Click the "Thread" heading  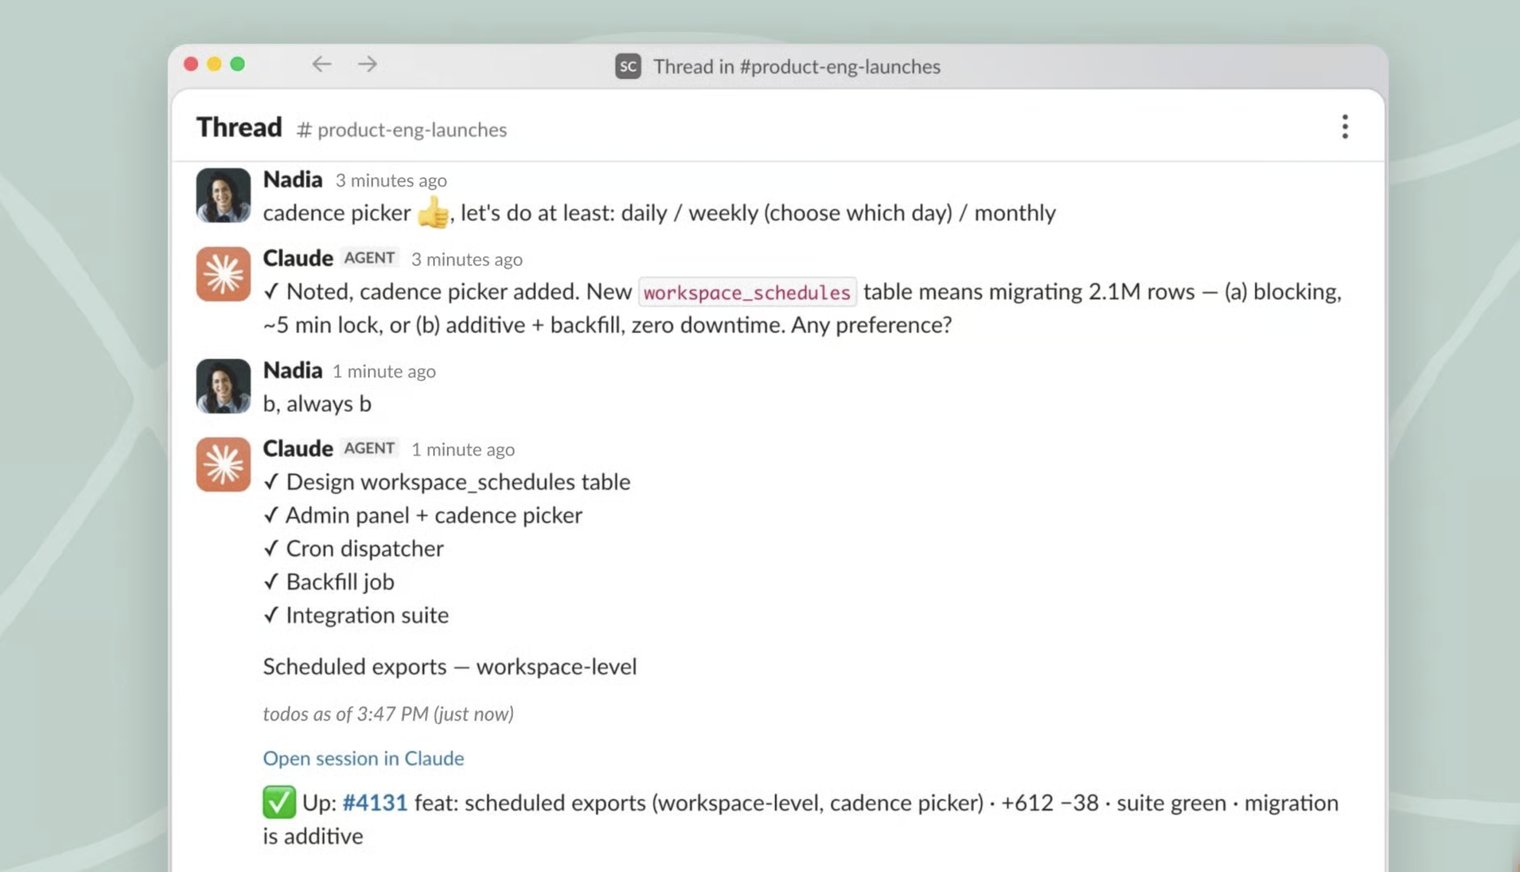coord(239,128)
